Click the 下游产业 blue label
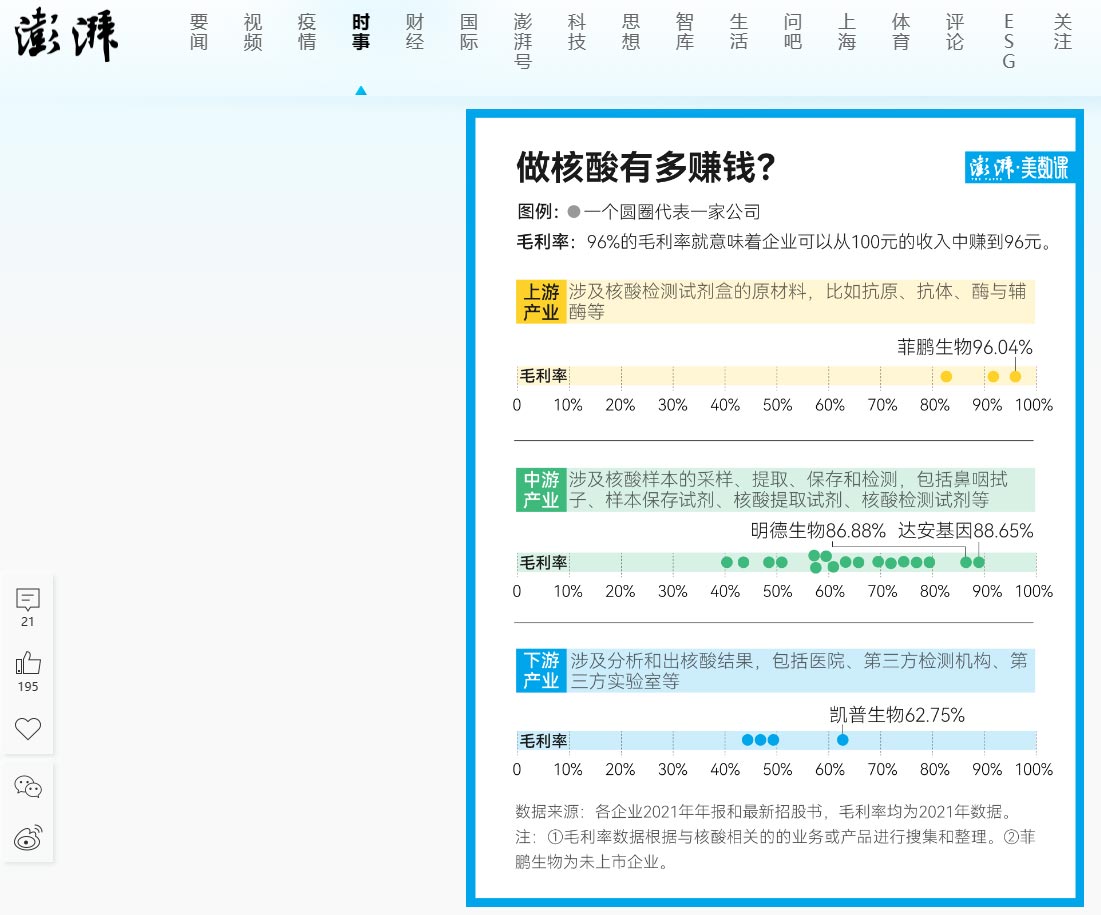1101x915 pixels. pyautogui.click(x=541, y=671)
